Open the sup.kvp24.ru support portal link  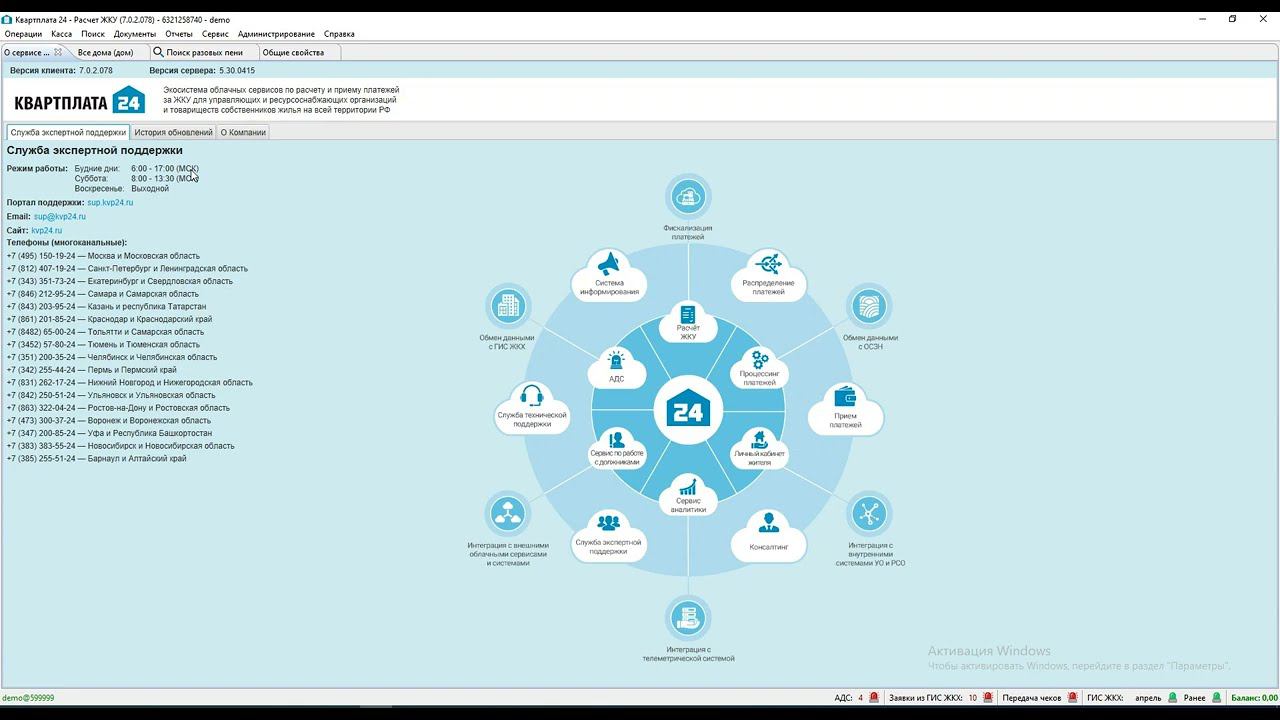[110, 203]
